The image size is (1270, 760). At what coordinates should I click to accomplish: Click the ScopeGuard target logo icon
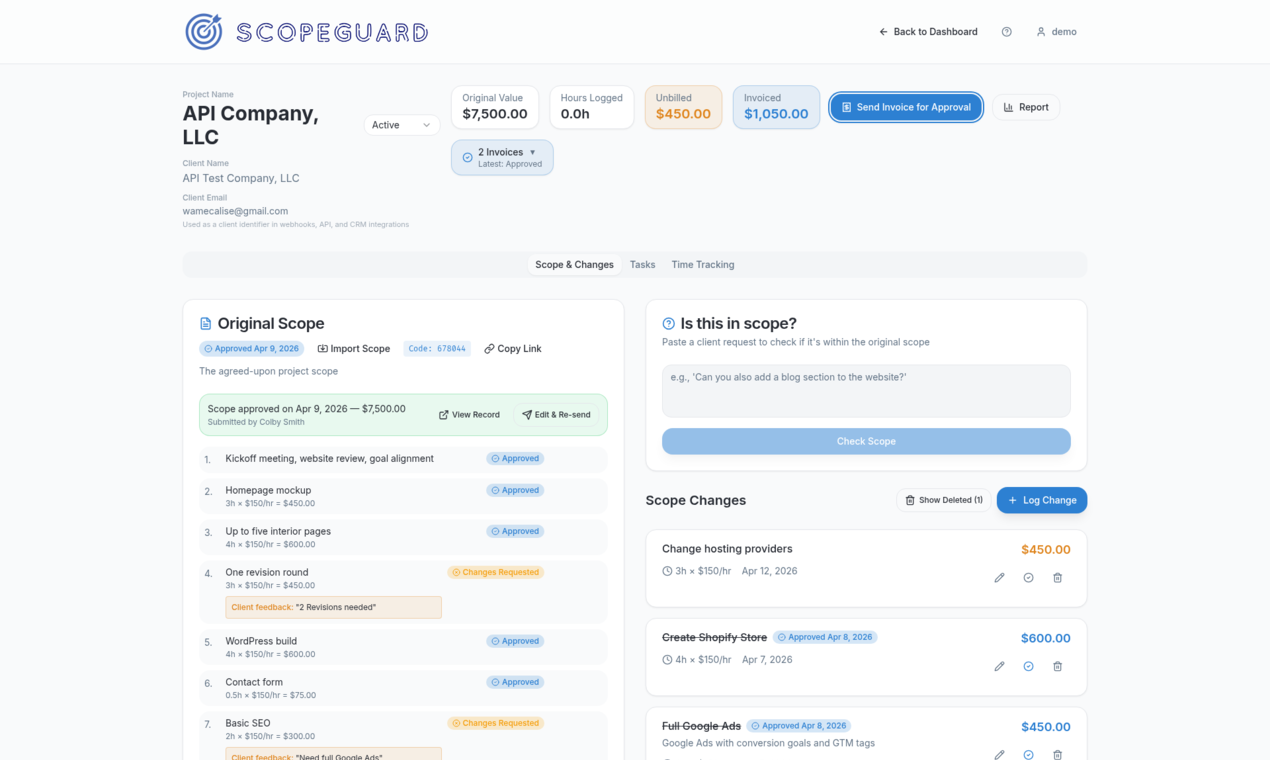coord(204,32)
